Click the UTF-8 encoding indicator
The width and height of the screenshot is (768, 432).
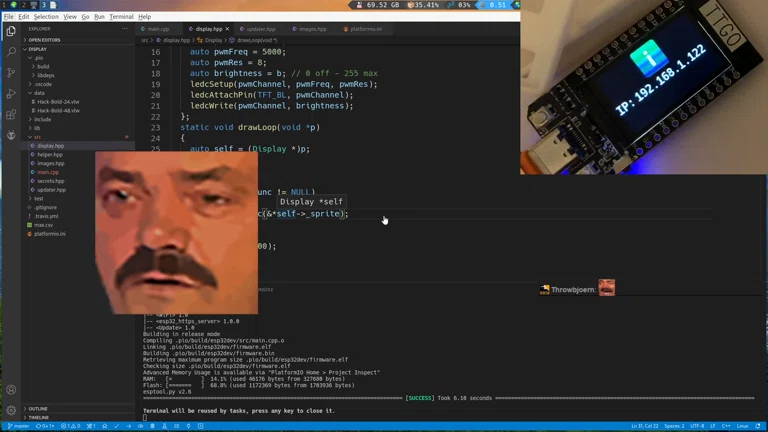coord(697,426)
